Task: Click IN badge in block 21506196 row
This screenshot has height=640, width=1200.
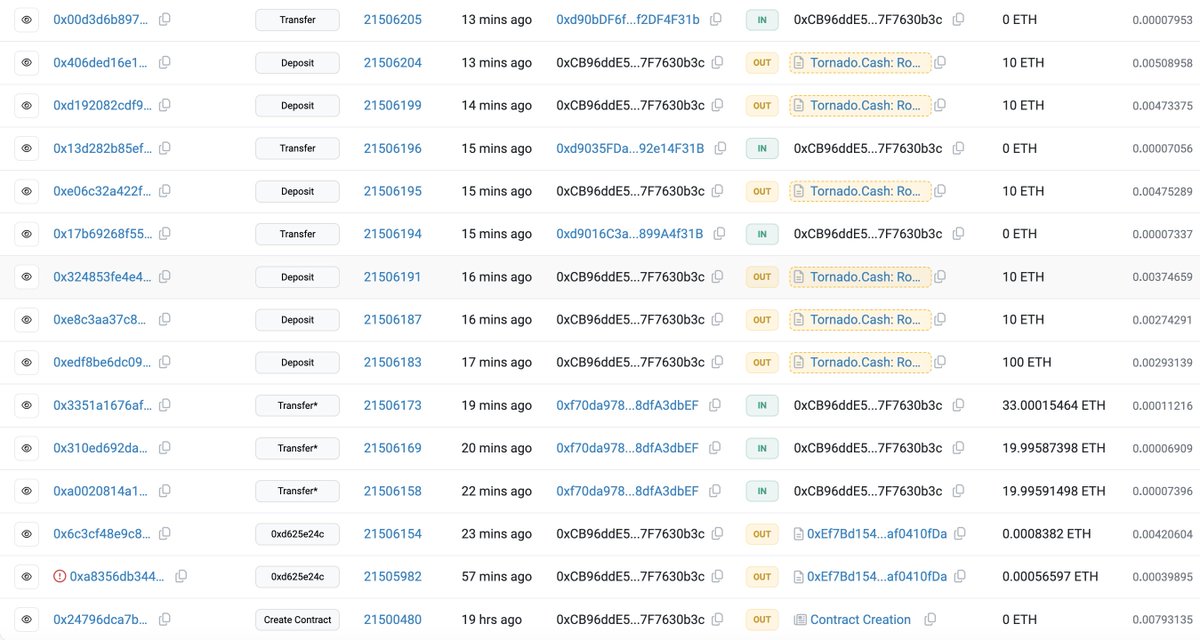Action: [x=762, y=148]
